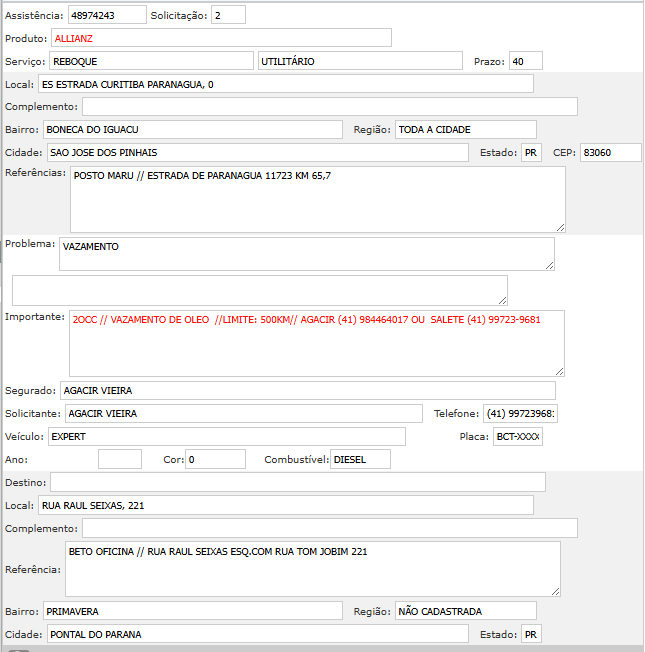Click the resize grip of the empty text area
Screen dimensions: 645x652
pos(502,300)
